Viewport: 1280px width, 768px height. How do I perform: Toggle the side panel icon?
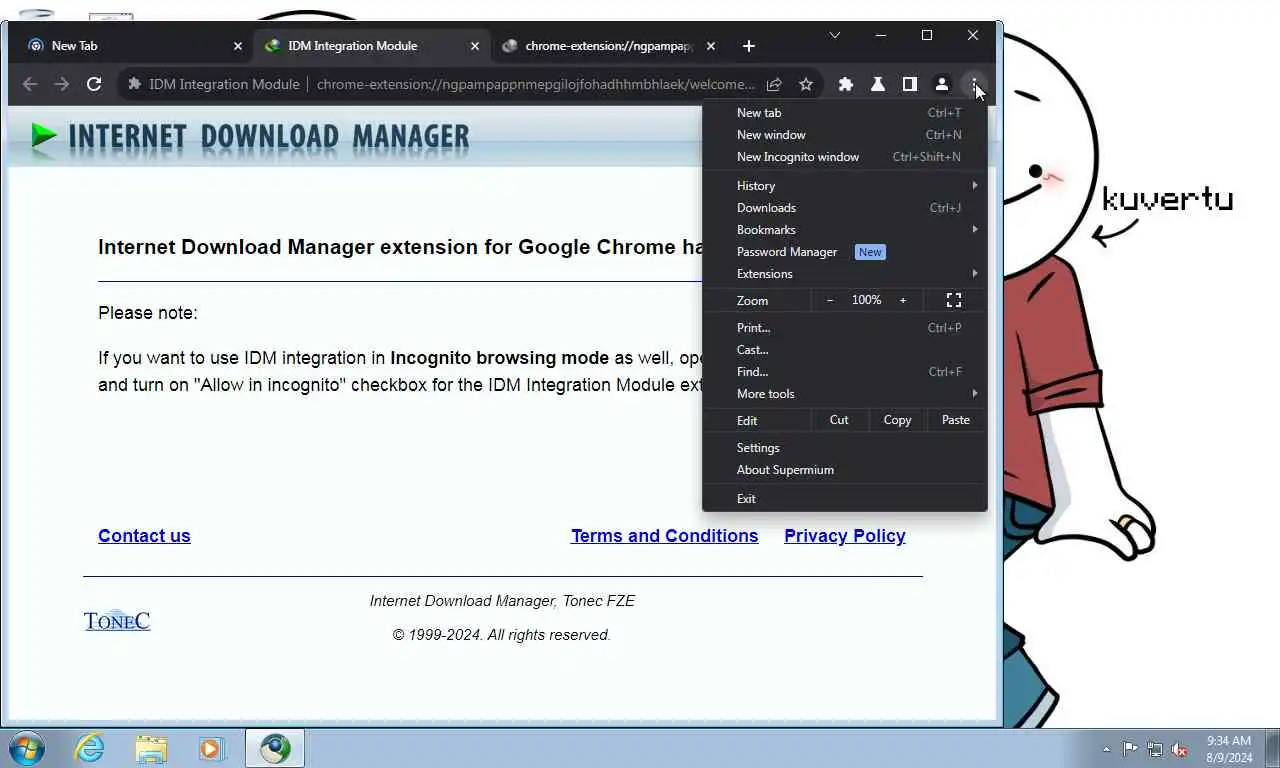coord(910,84)
